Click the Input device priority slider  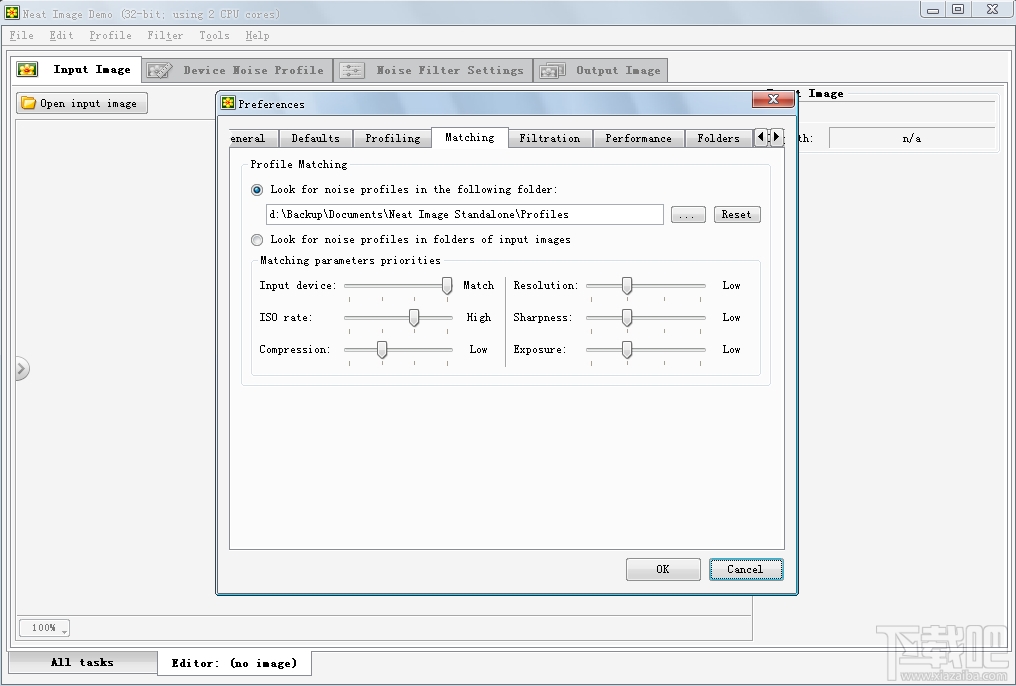(x=398, y=286)
